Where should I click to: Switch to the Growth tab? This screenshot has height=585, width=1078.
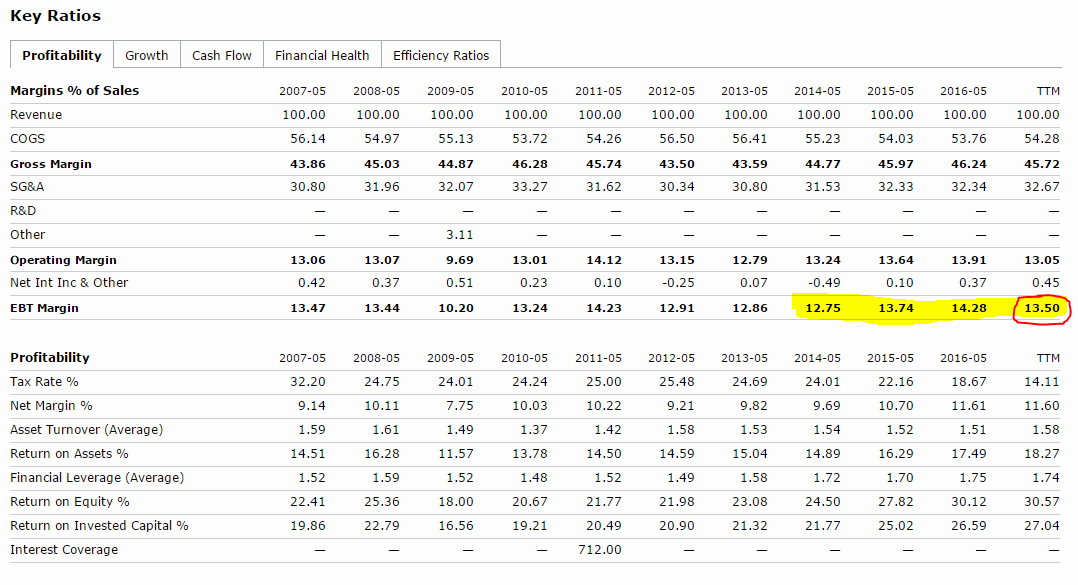click(146, 55)
